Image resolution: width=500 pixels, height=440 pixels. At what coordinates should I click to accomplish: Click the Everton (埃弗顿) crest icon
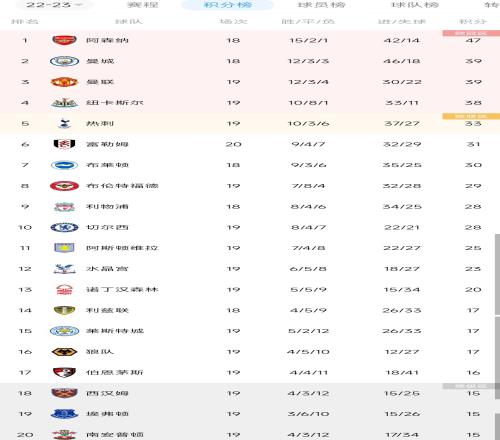pyautogui.click(x=64, y=414)
